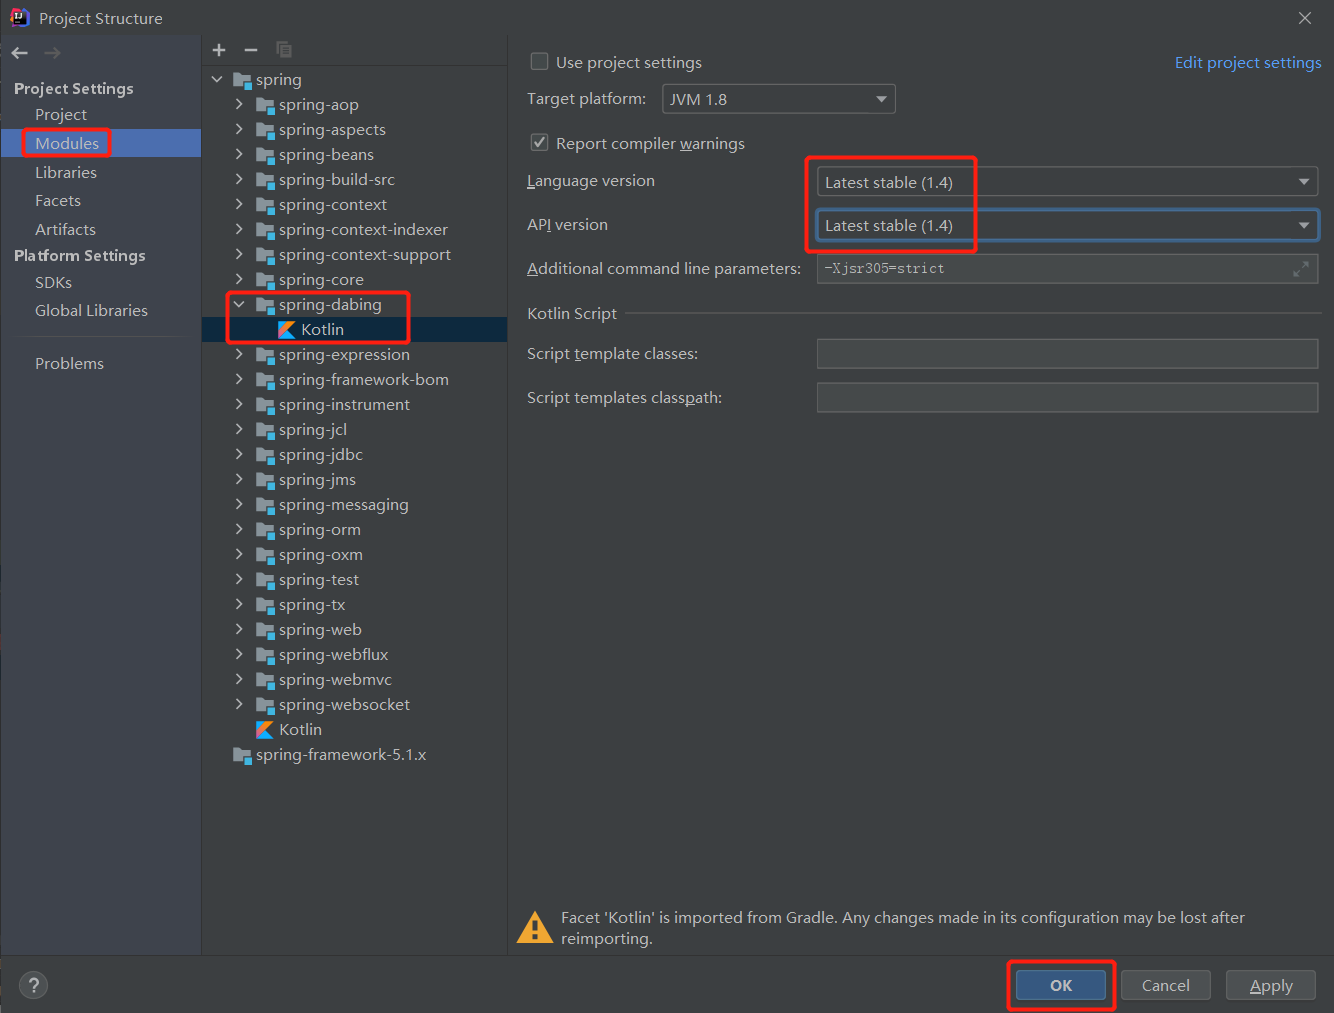Disable Report compiler warnings
Image resolution: width=1334 pixels, height=1013 pixels.
tap(539, 142)
